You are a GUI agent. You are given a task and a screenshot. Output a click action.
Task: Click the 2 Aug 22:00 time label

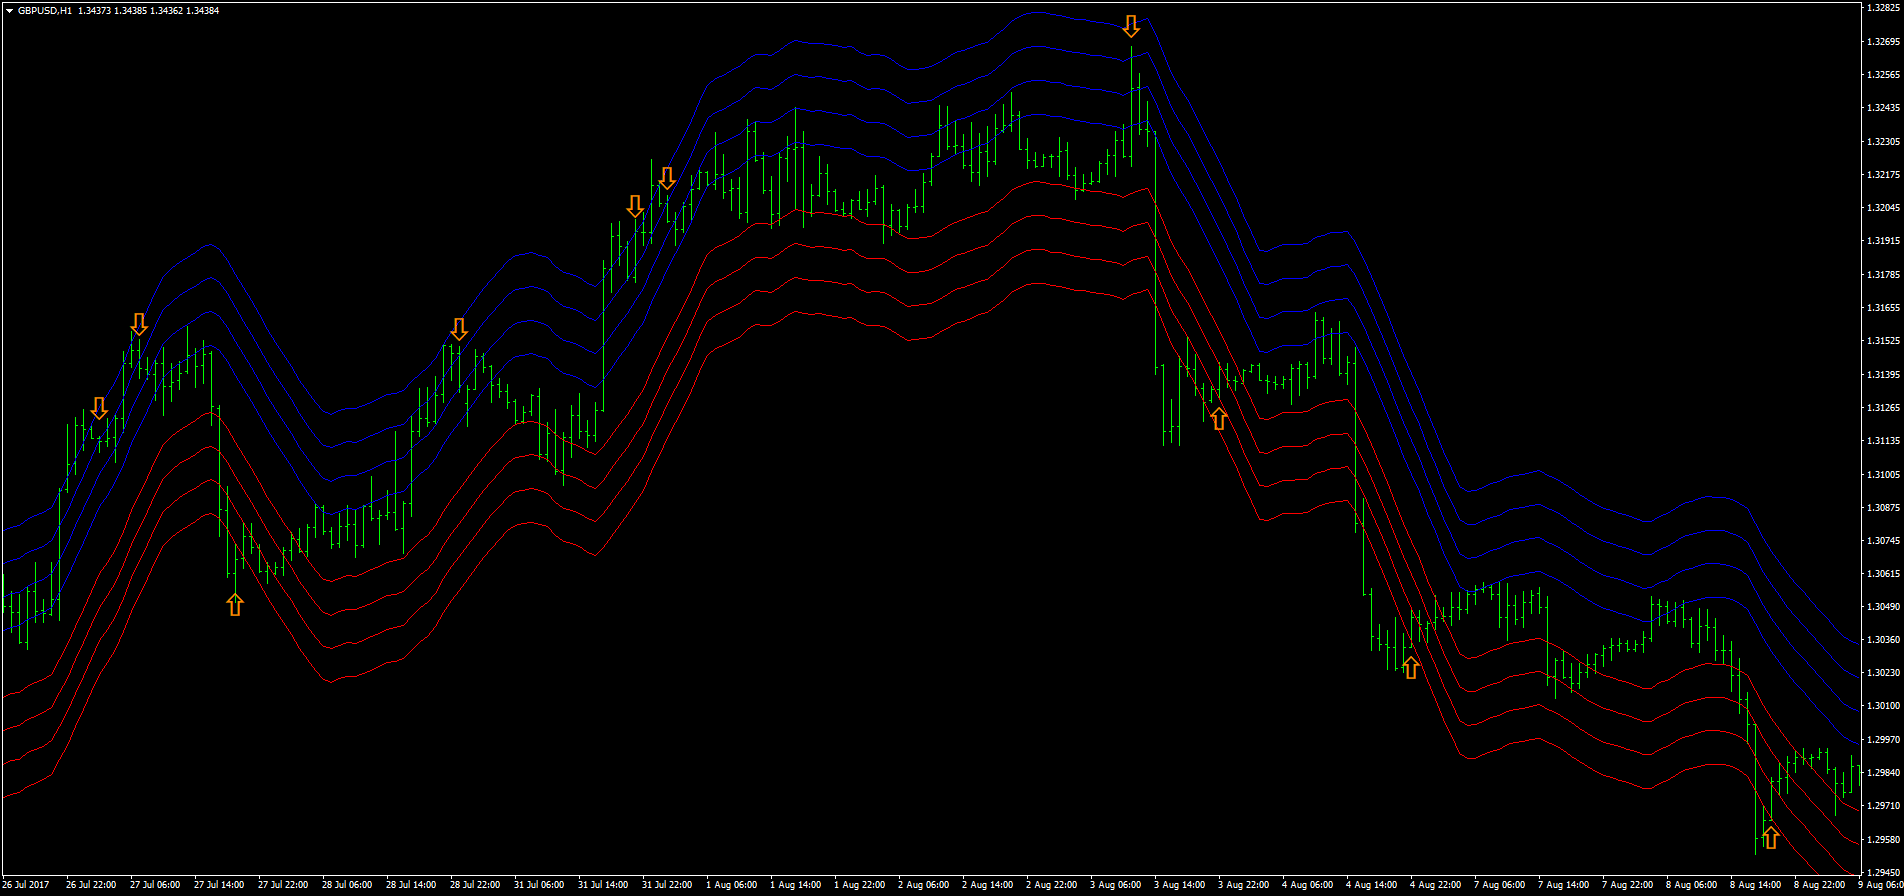pyautogui.click(x=1051, y=885)
